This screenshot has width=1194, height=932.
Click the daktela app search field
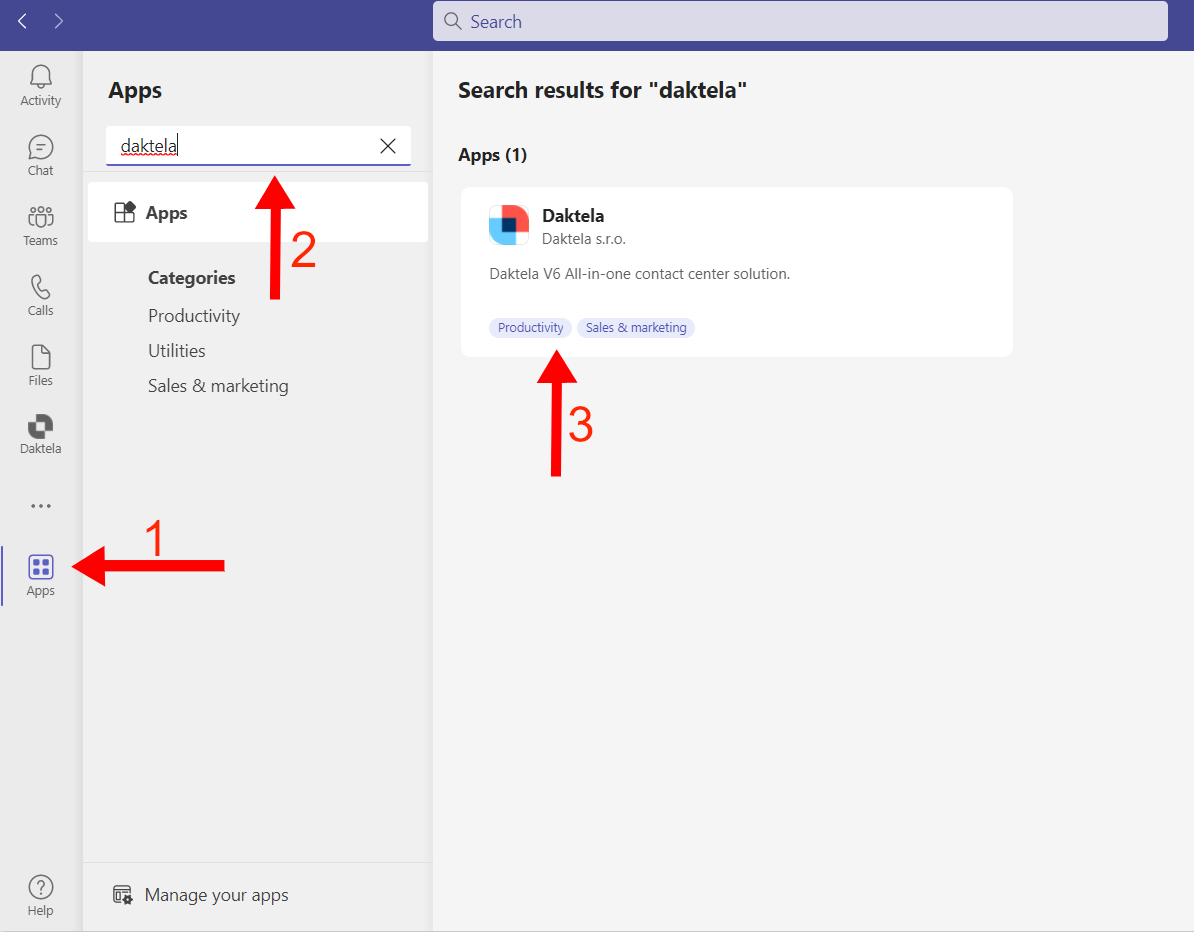pos(240,146)
